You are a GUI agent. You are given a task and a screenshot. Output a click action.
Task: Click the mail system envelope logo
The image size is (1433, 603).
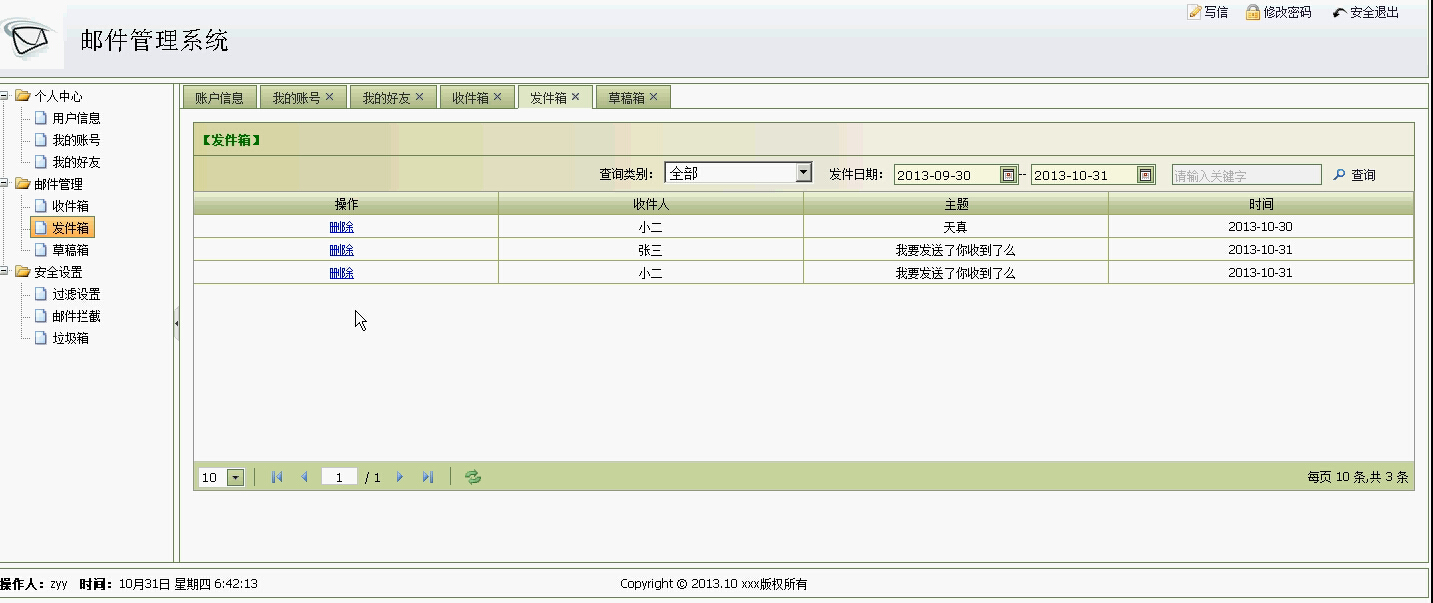tap(29, 39)
